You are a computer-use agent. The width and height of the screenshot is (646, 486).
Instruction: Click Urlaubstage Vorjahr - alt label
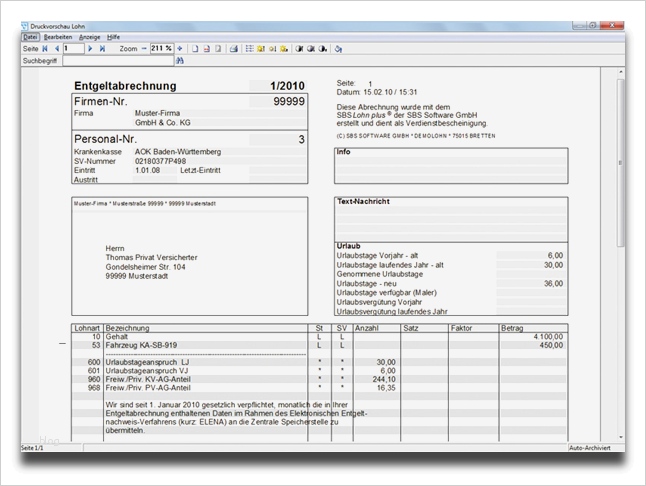[x=377, y=255]
